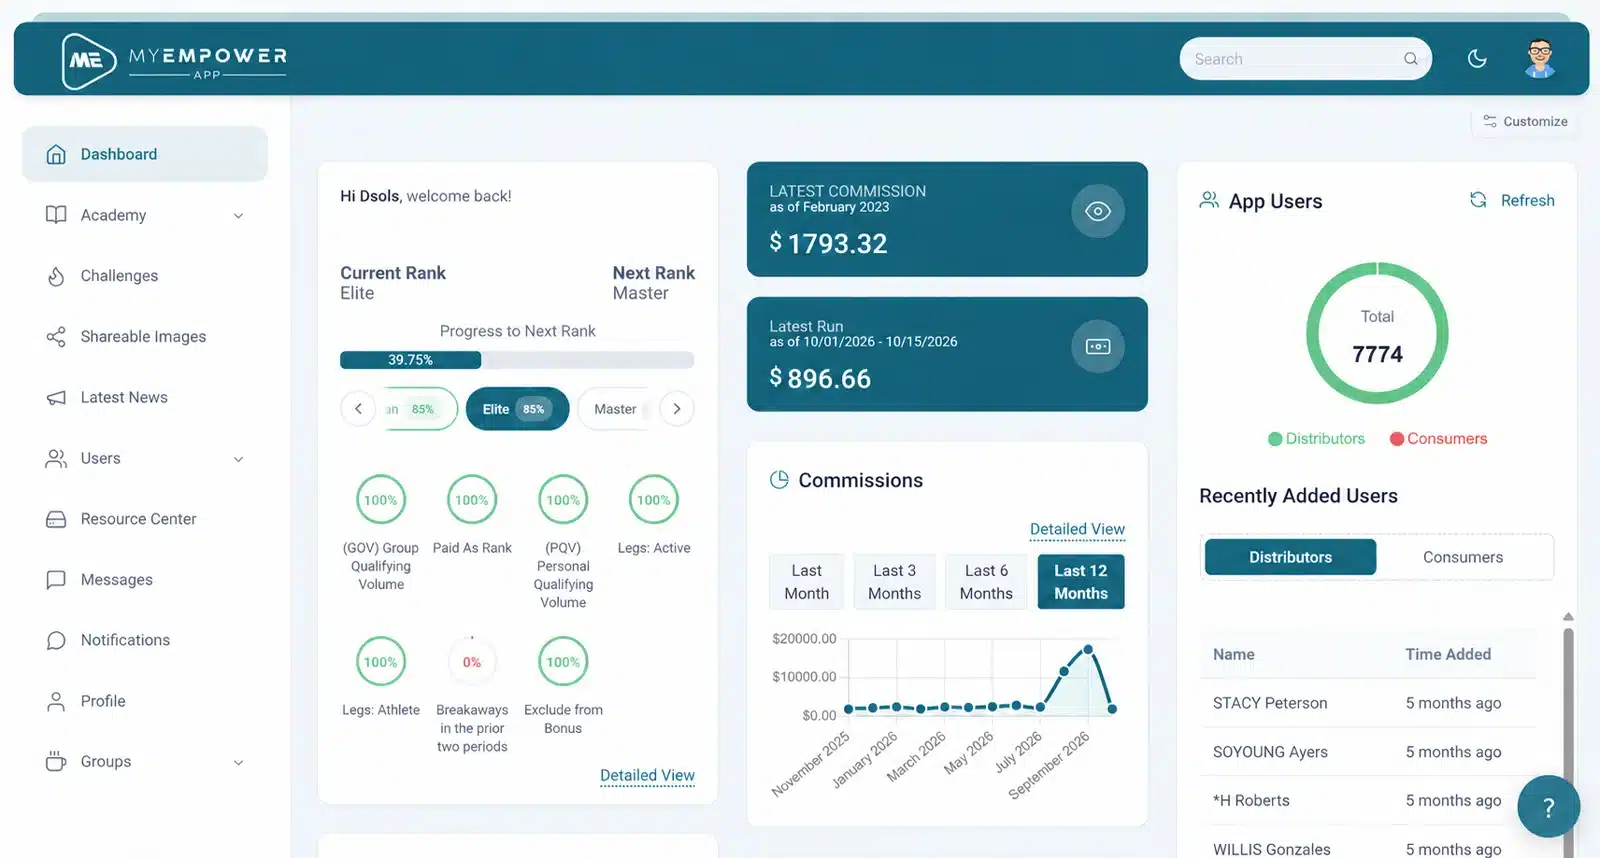This screenshot has width=1600, height=858.
Task: Click the peak data point on commissions chart
Action: point(1088,649)
